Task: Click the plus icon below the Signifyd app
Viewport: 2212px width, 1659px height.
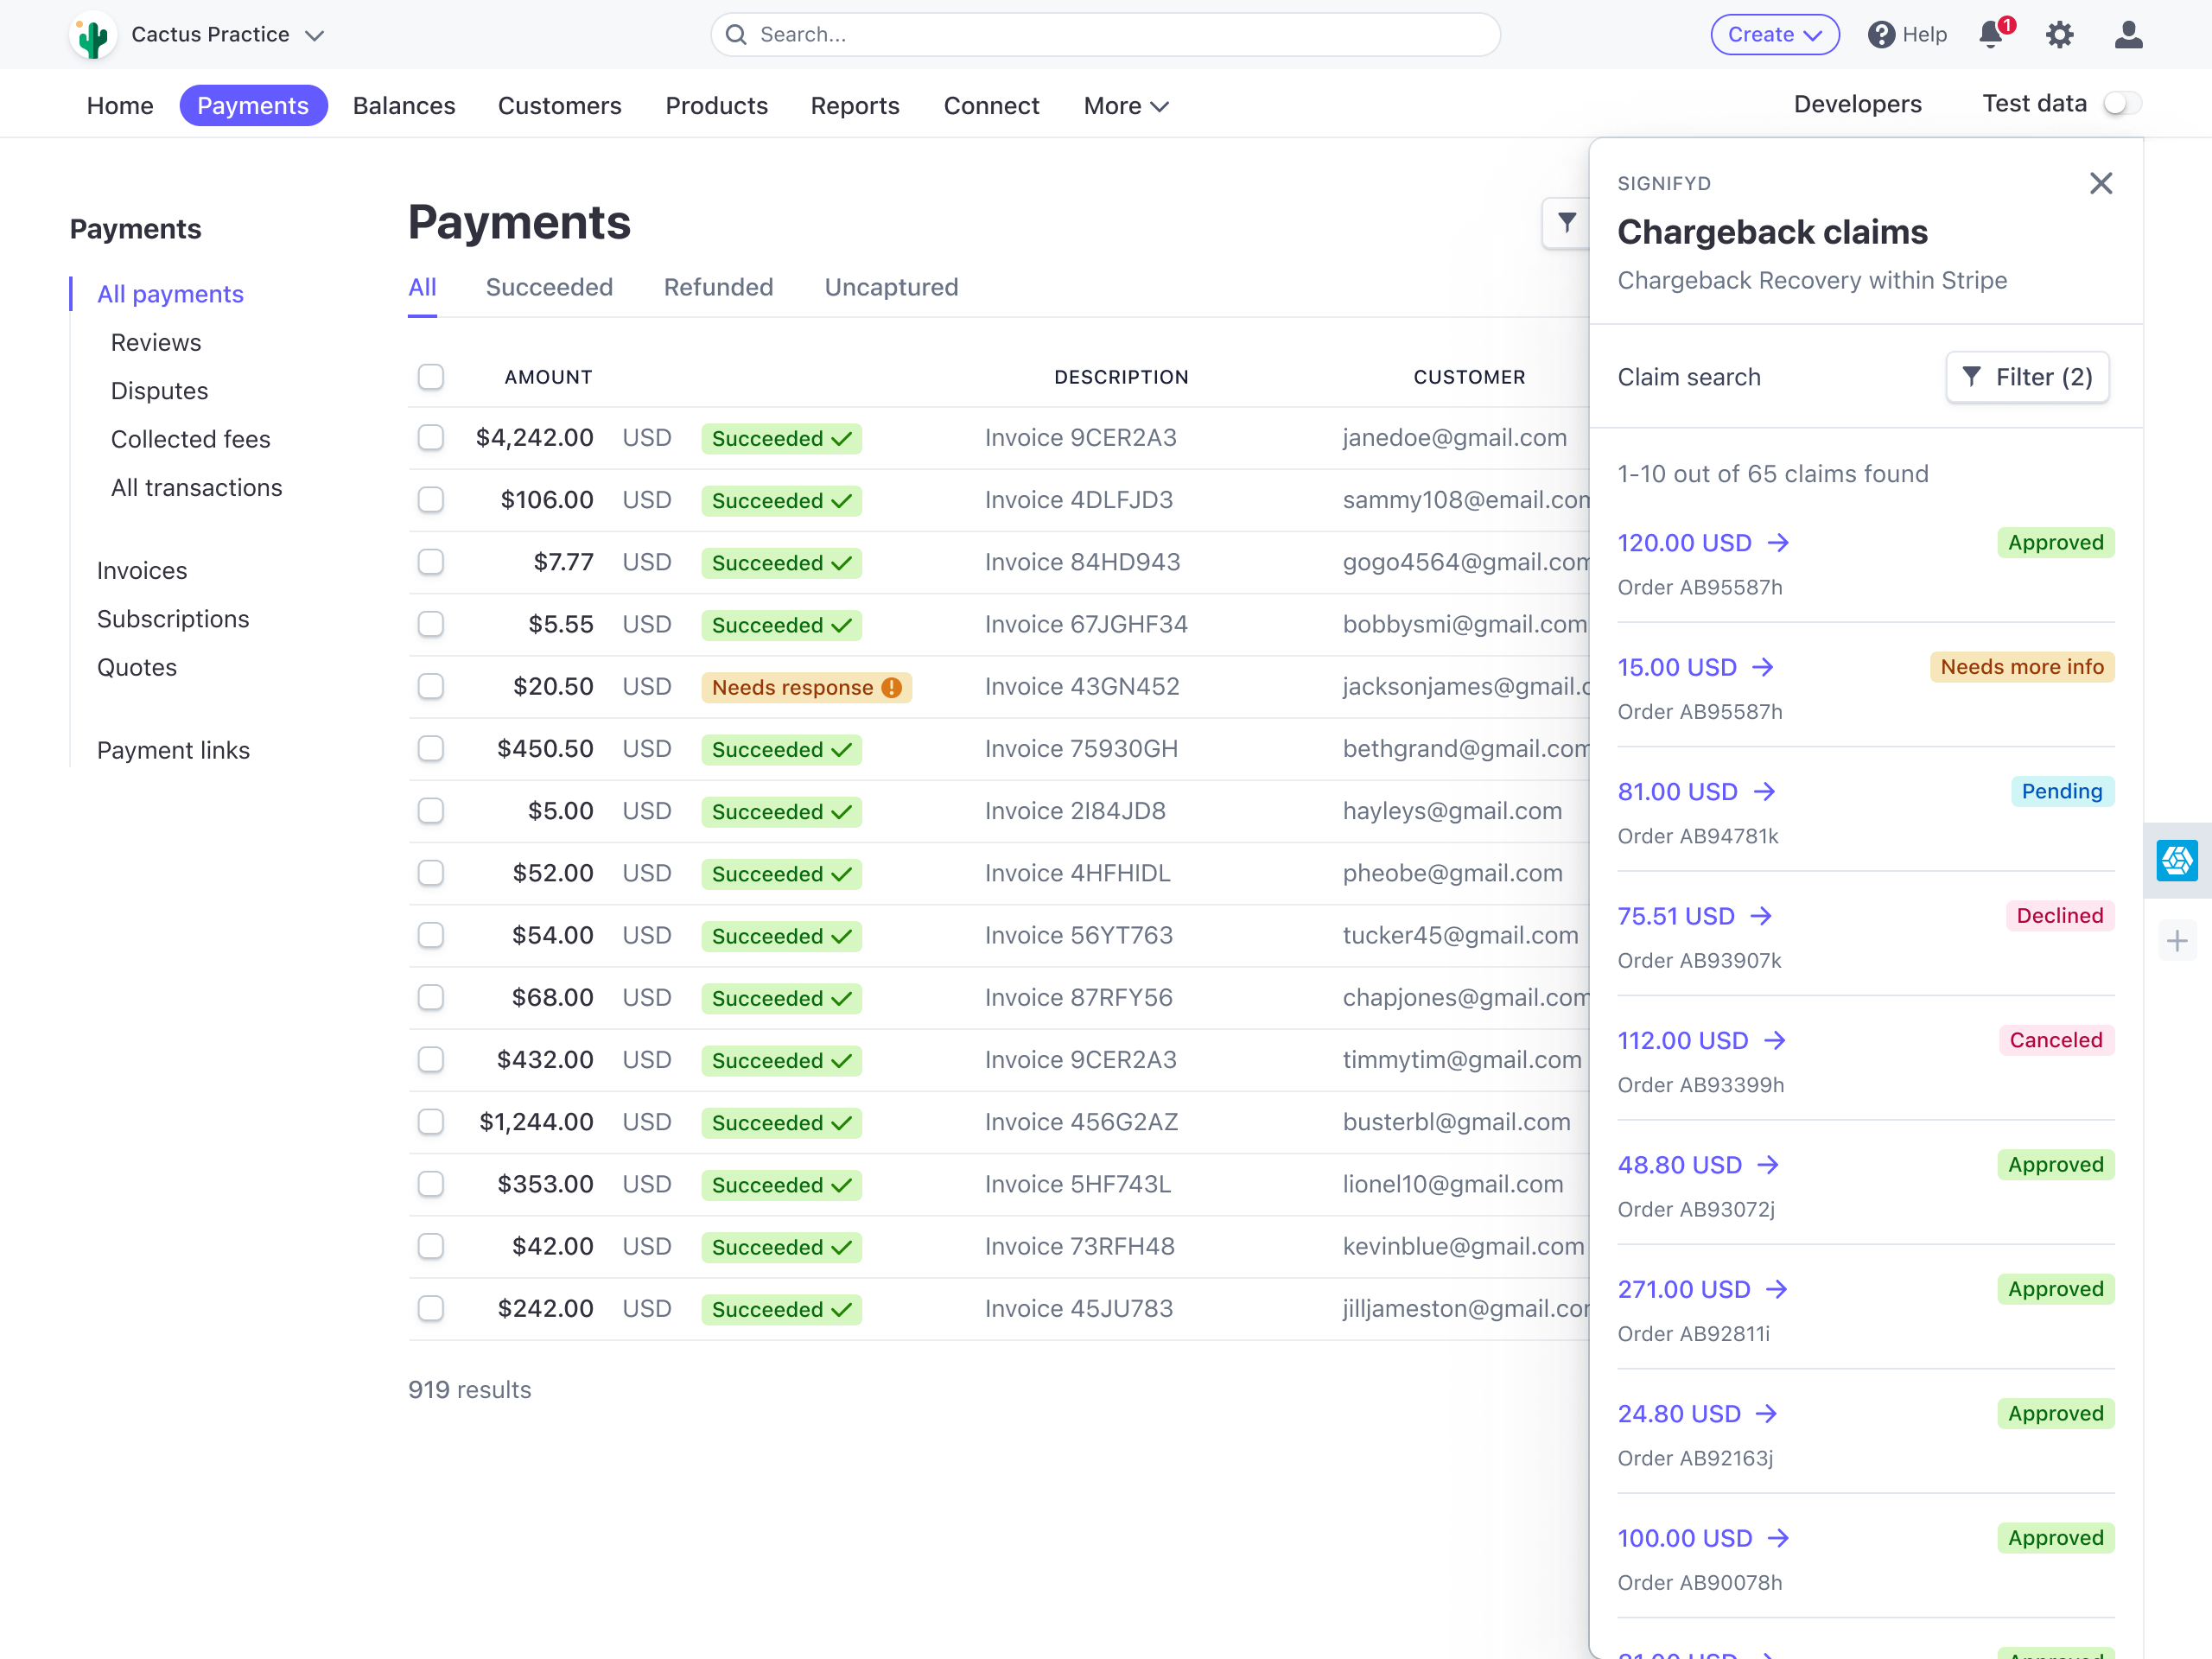Action: pyautogui.click(x=2180, y=940)
